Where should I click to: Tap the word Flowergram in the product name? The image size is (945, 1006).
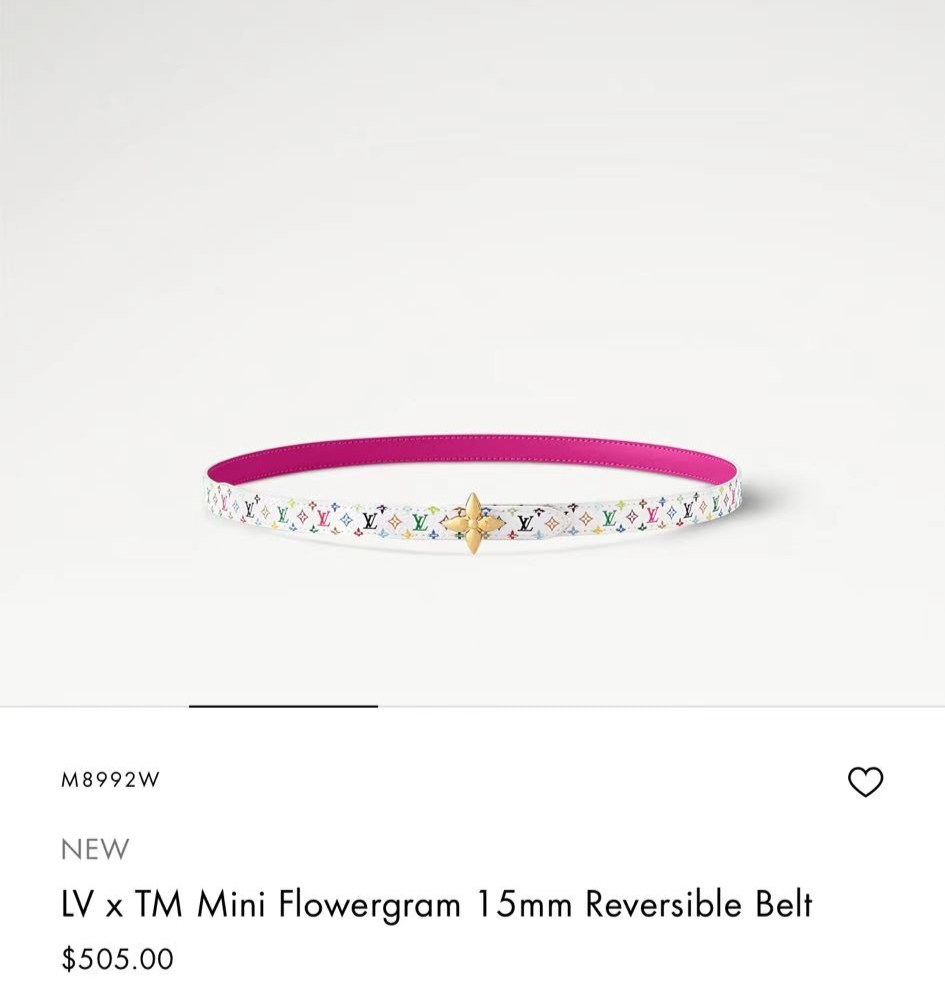(370, 905)
